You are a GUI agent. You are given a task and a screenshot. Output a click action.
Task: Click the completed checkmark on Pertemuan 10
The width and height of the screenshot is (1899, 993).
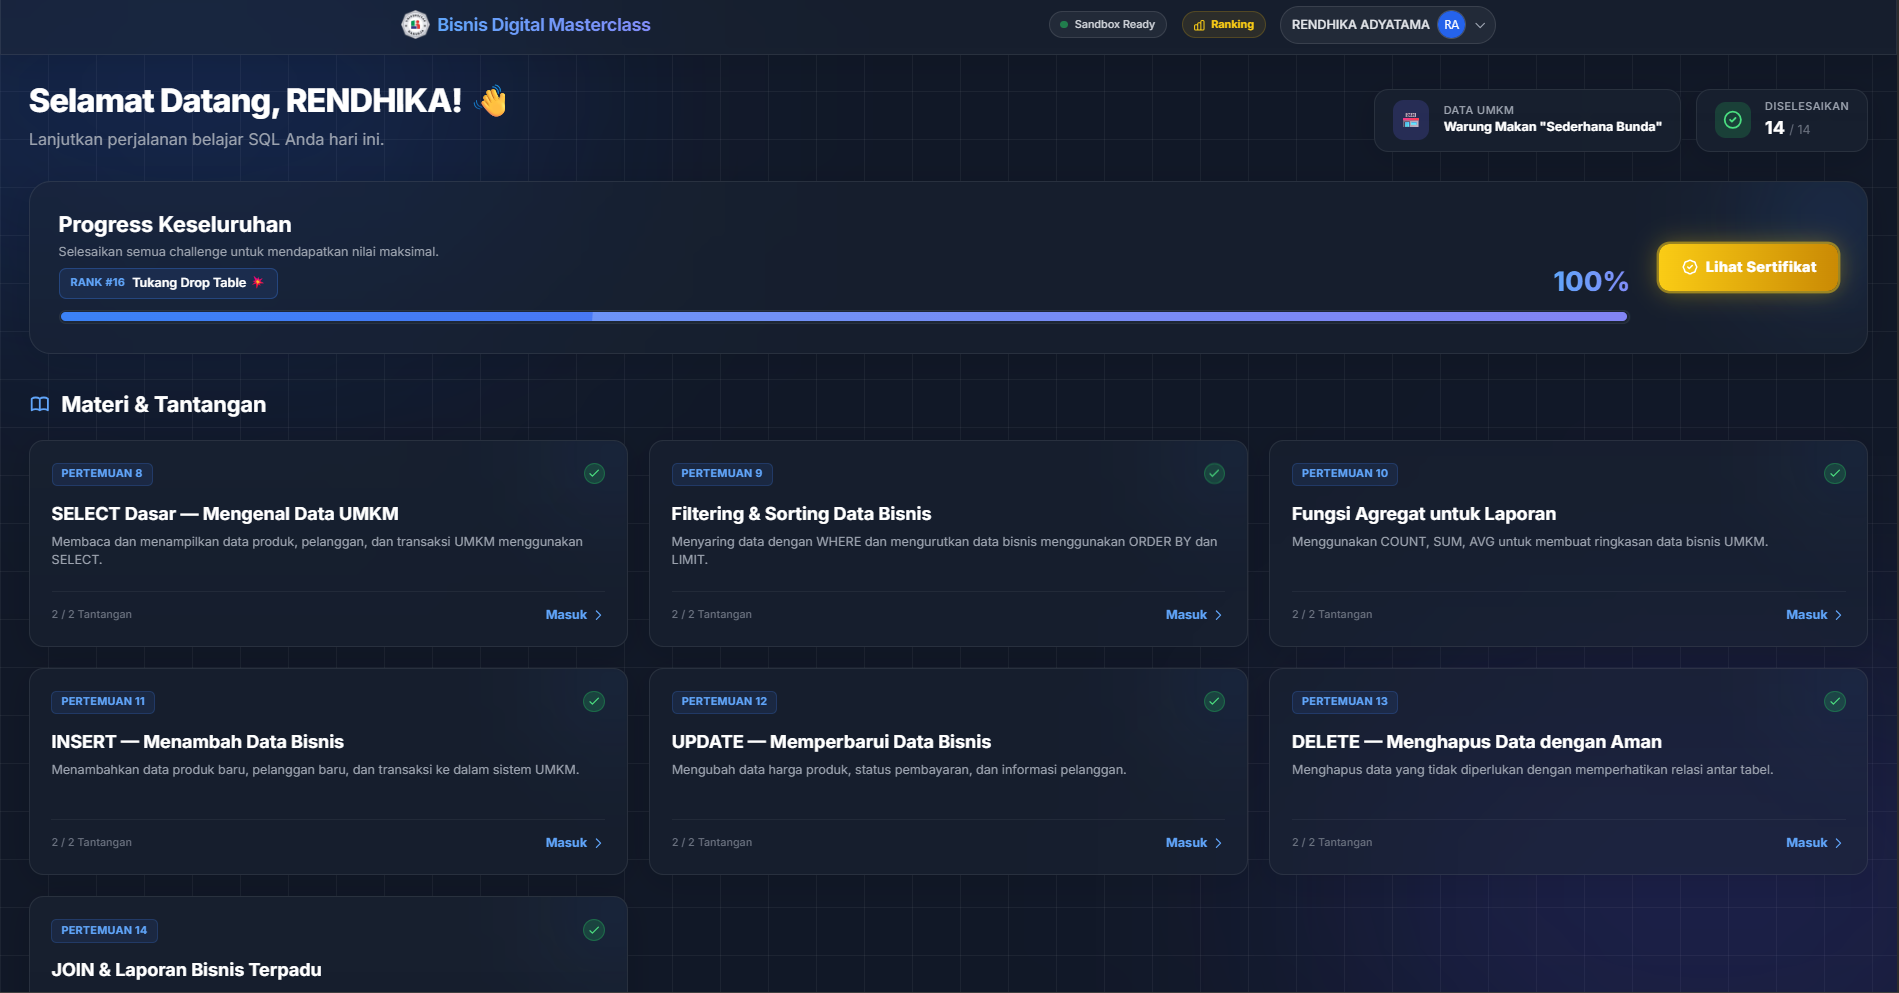point(1834,474)
